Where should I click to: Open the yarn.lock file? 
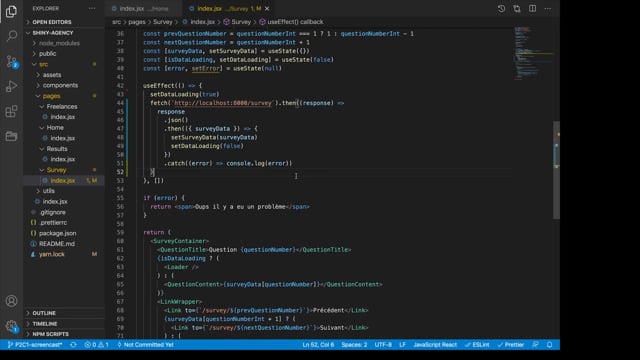[x=51, y=254]
